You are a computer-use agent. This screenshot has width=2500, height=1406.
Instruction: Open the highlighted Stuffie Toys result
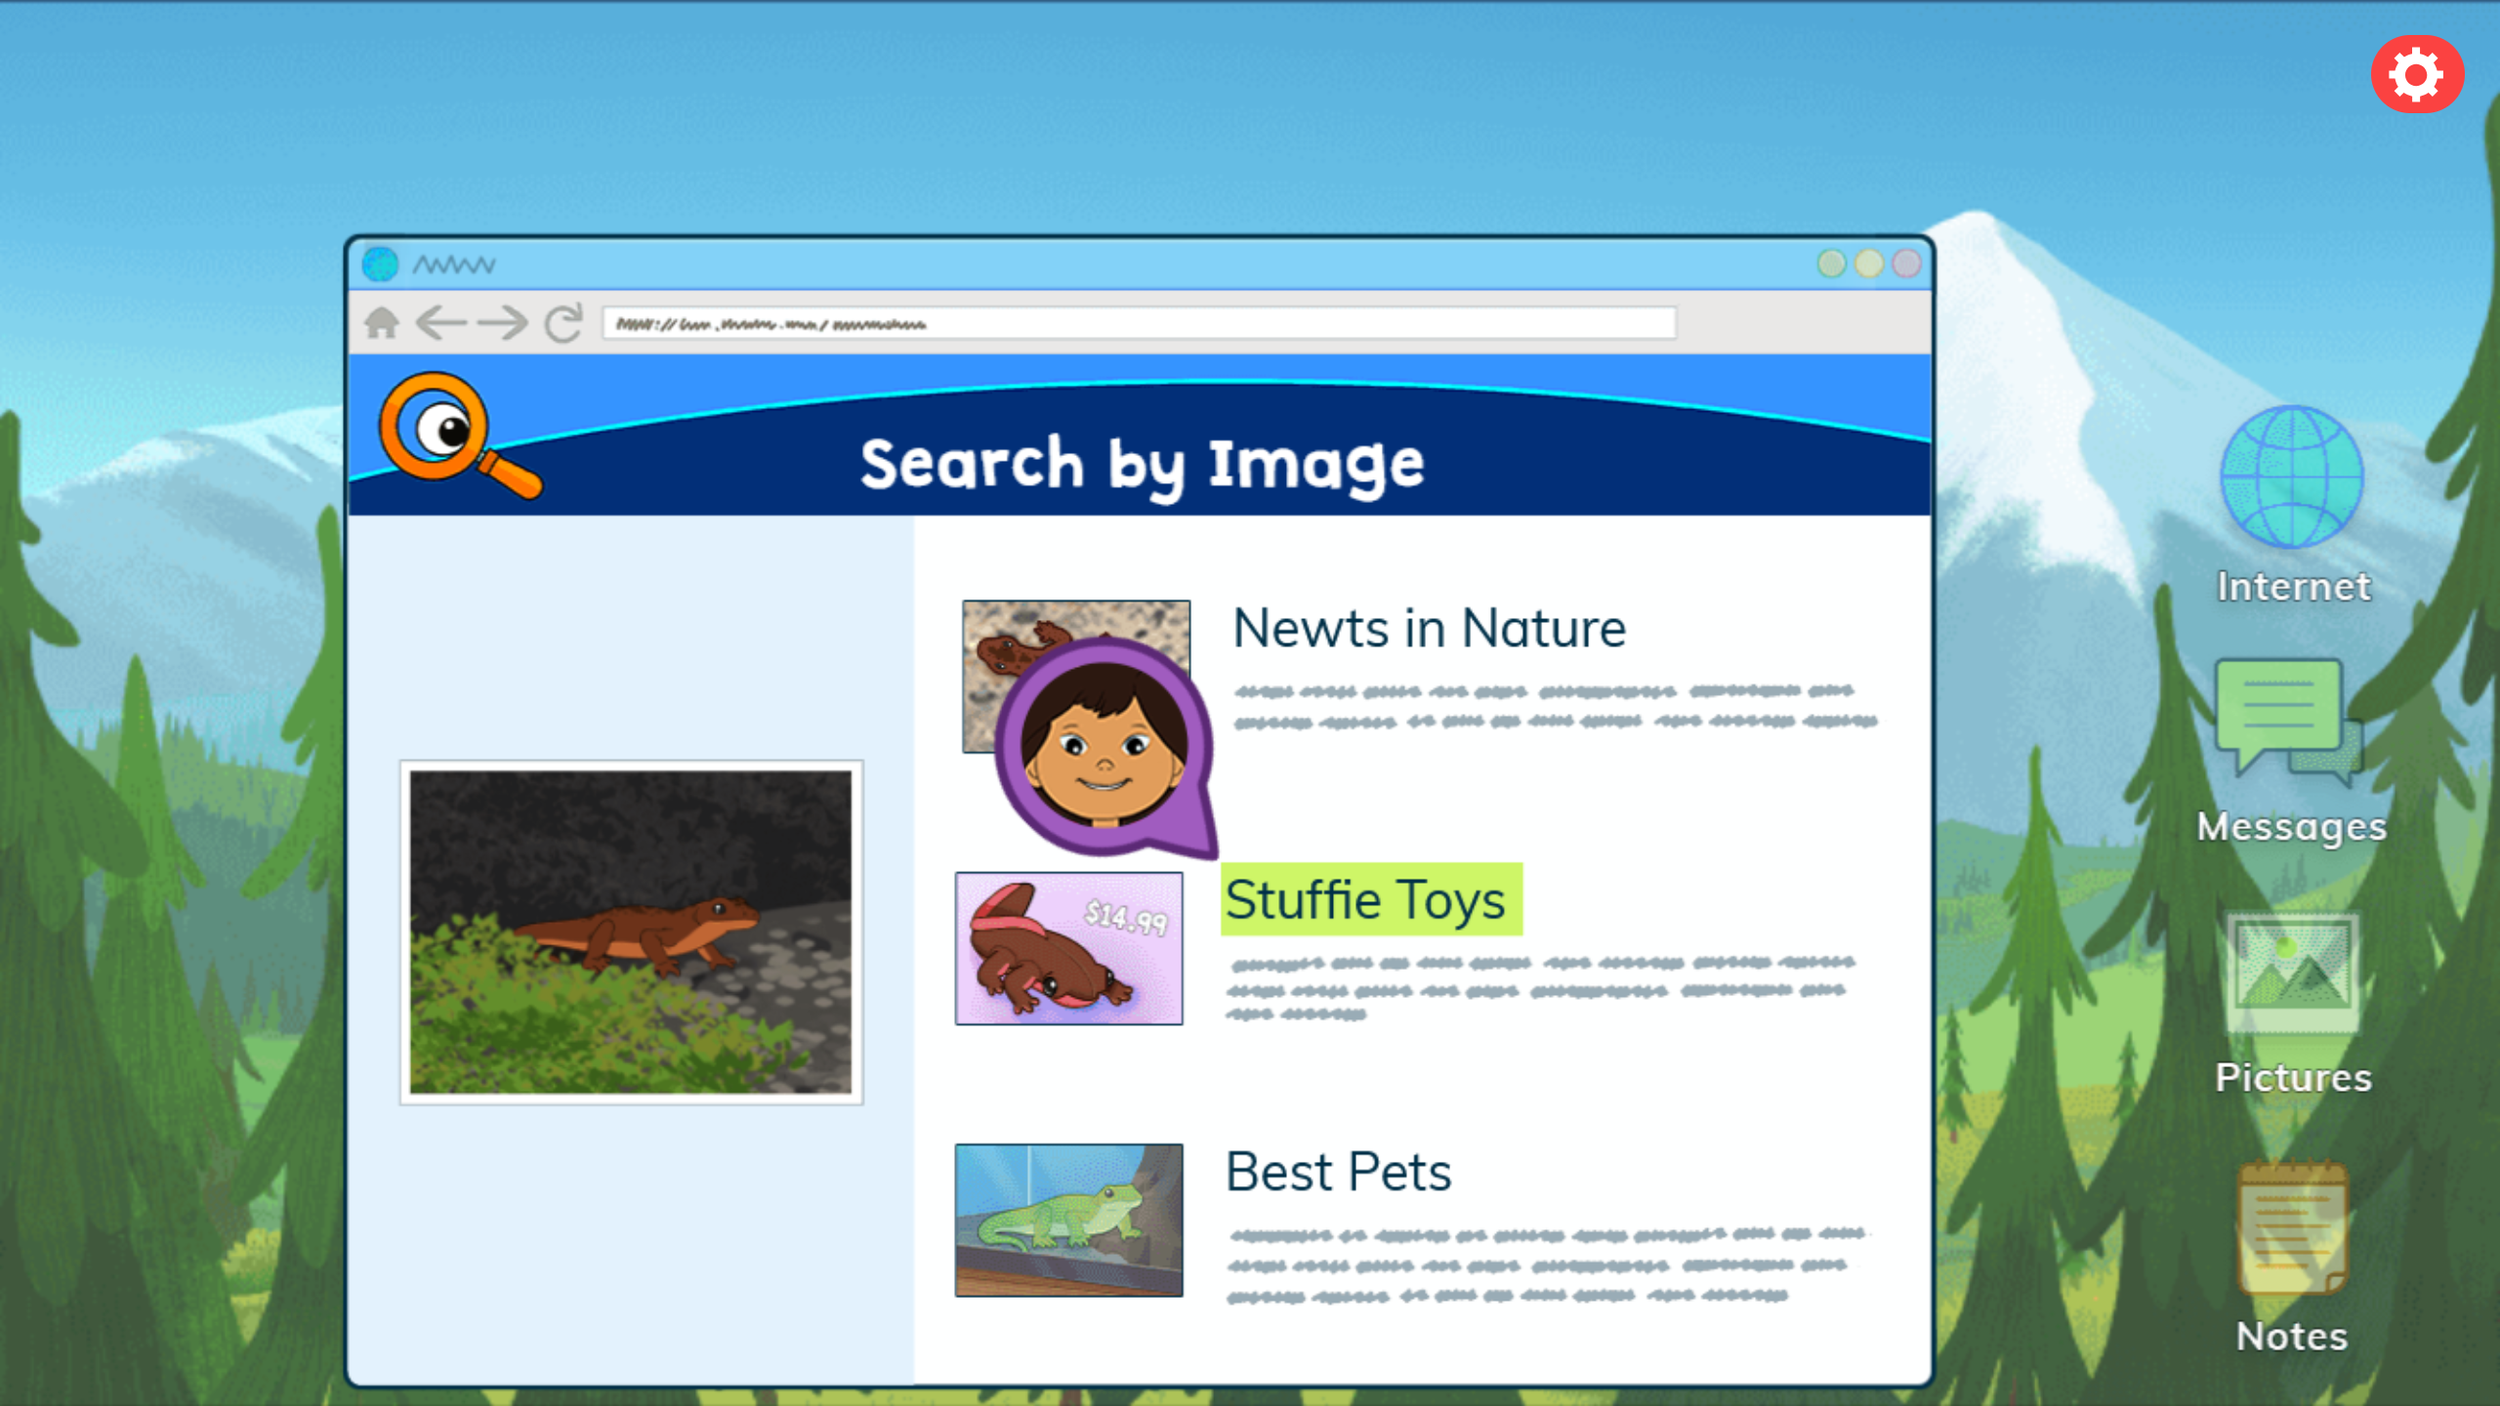coord(1366,900)
